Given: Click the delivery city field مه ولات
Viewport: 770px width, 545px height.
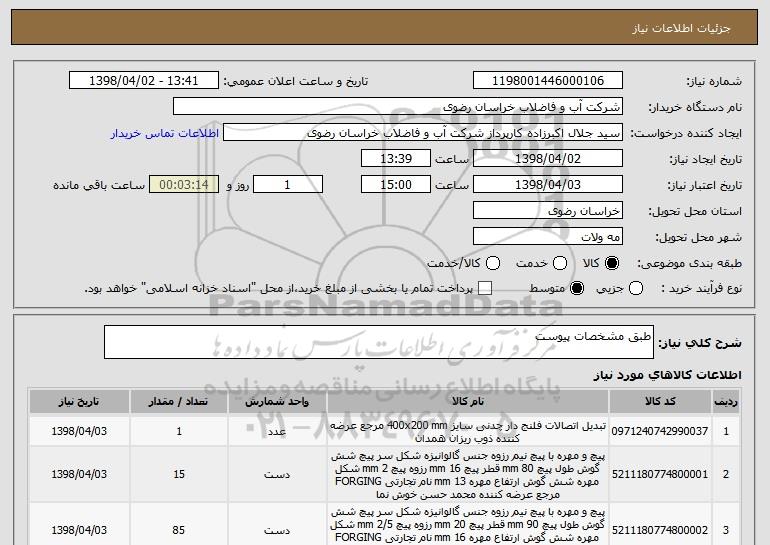Looking at the screenshot, I should [548, 237].
